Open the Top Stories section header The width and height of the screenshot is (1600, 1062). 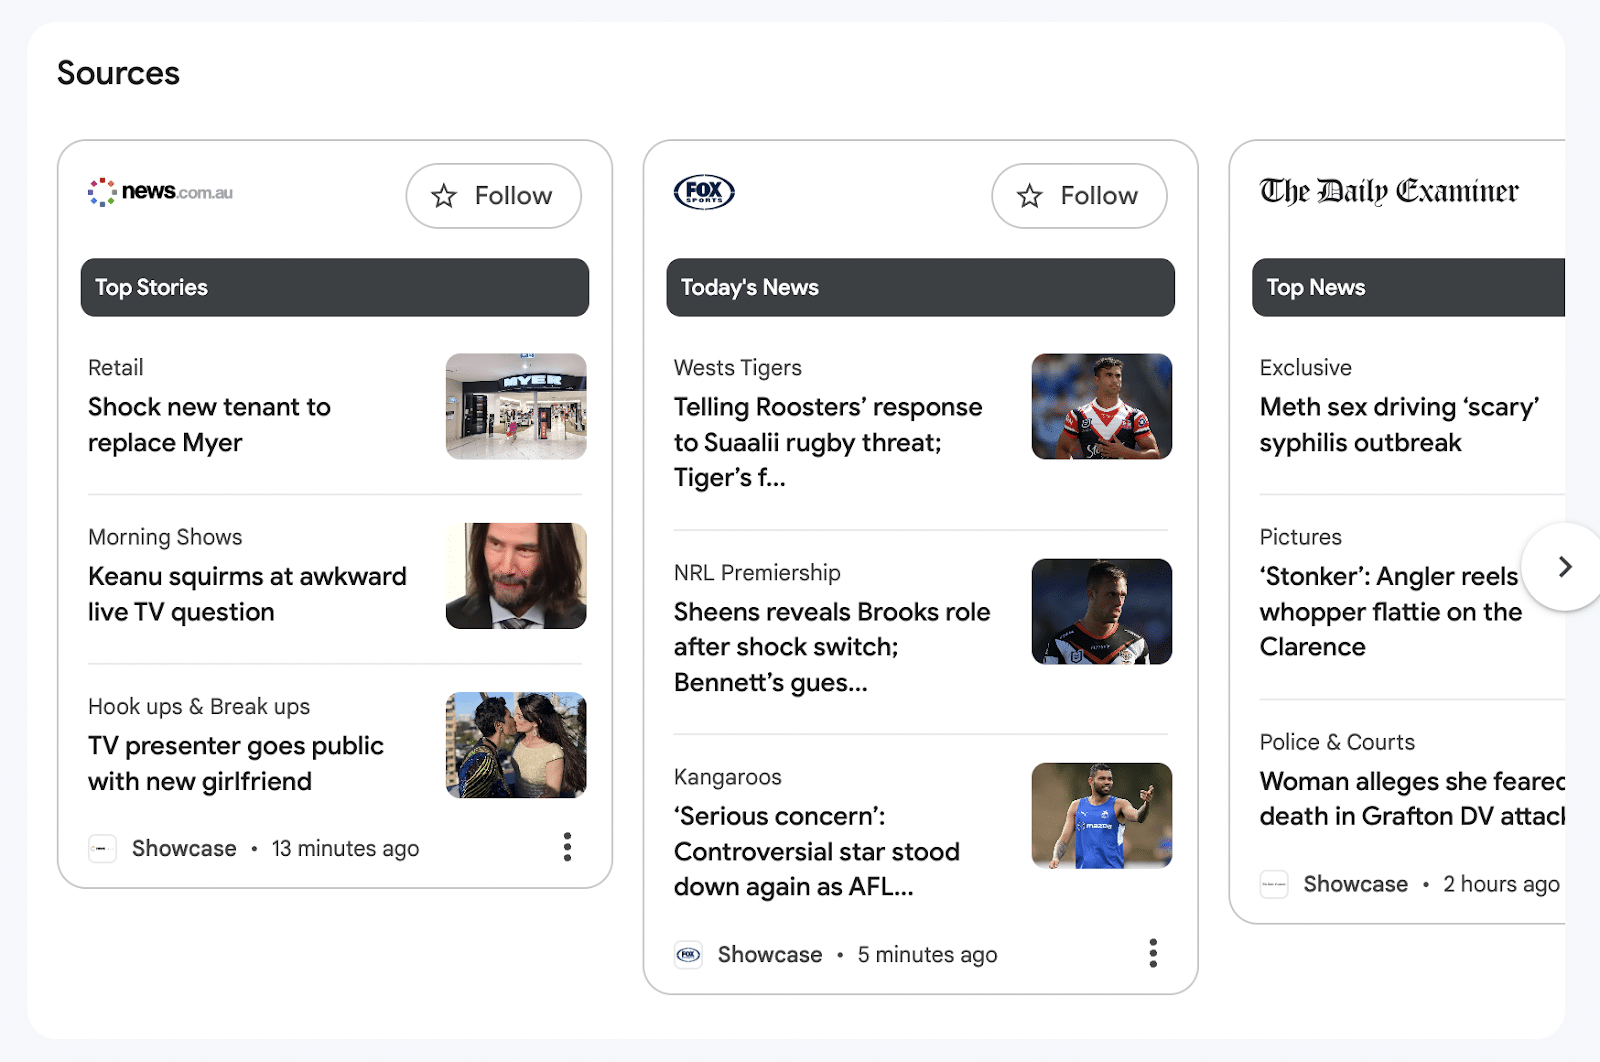[x=334, y=288]
